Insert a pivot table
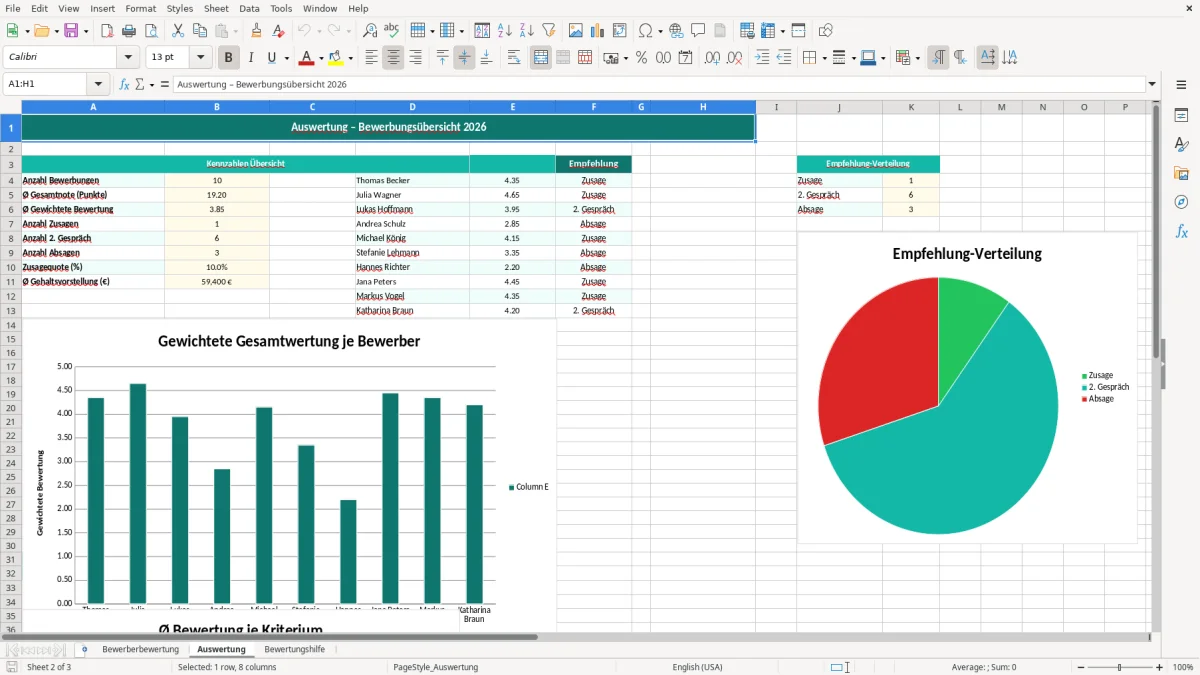This screenshot has height=675, width=1200. coord(620,31)
